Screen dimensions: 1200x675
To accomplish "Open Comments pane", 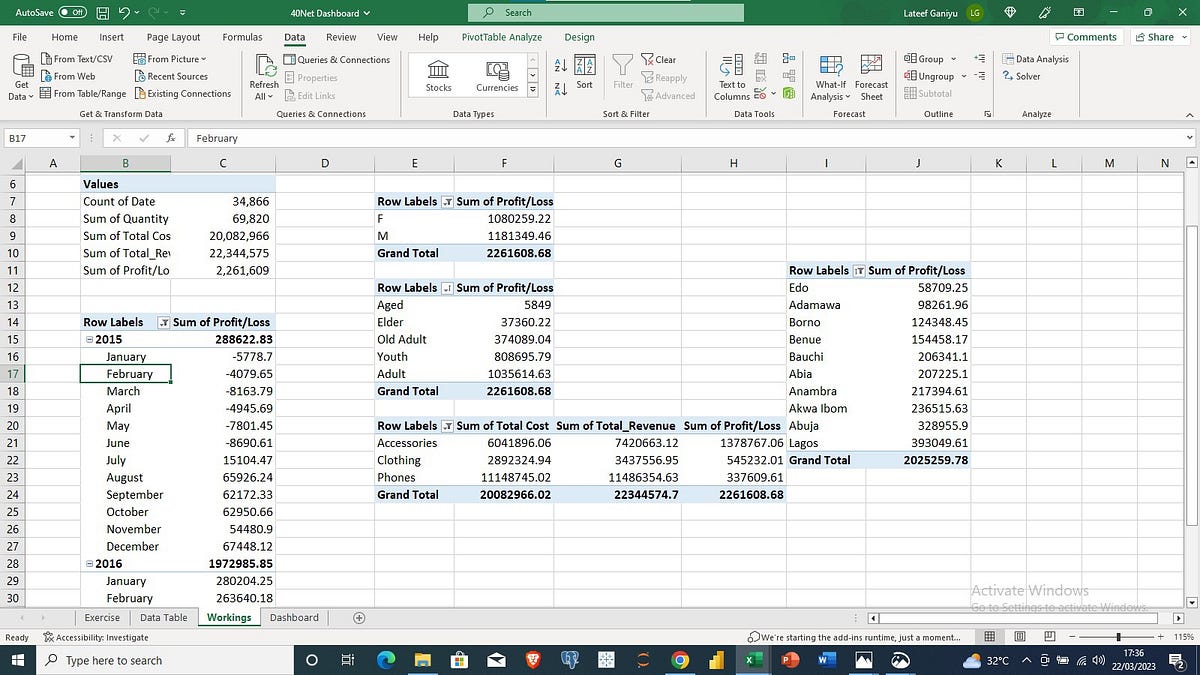I will (1086, 36).
